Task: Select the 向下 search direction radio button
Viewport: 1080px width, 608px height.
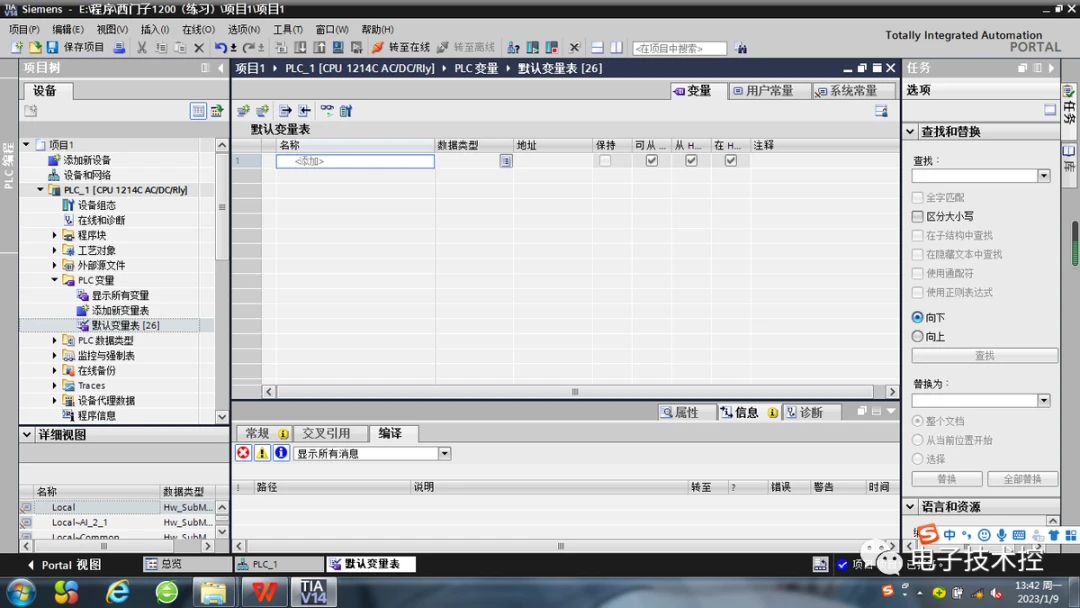Action: [917, 317]
